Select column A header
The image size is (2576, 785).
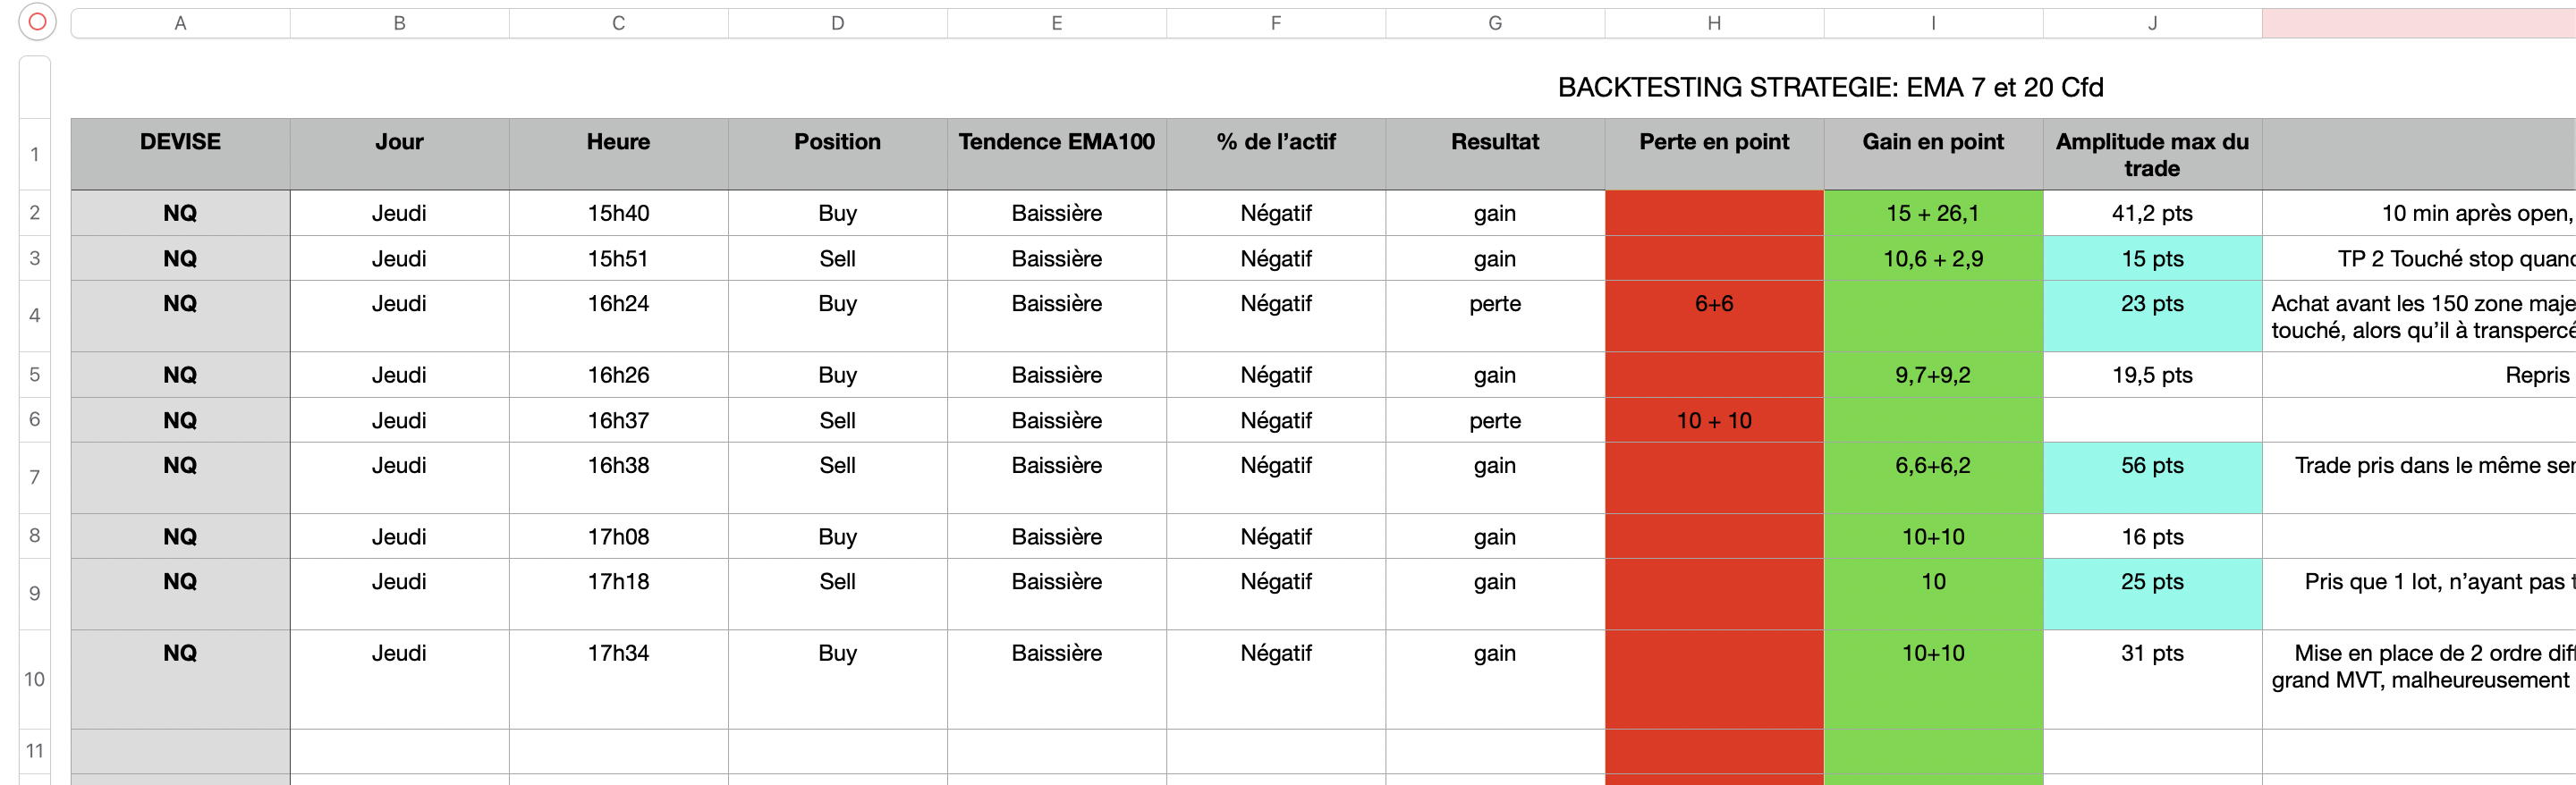(180, 23)
